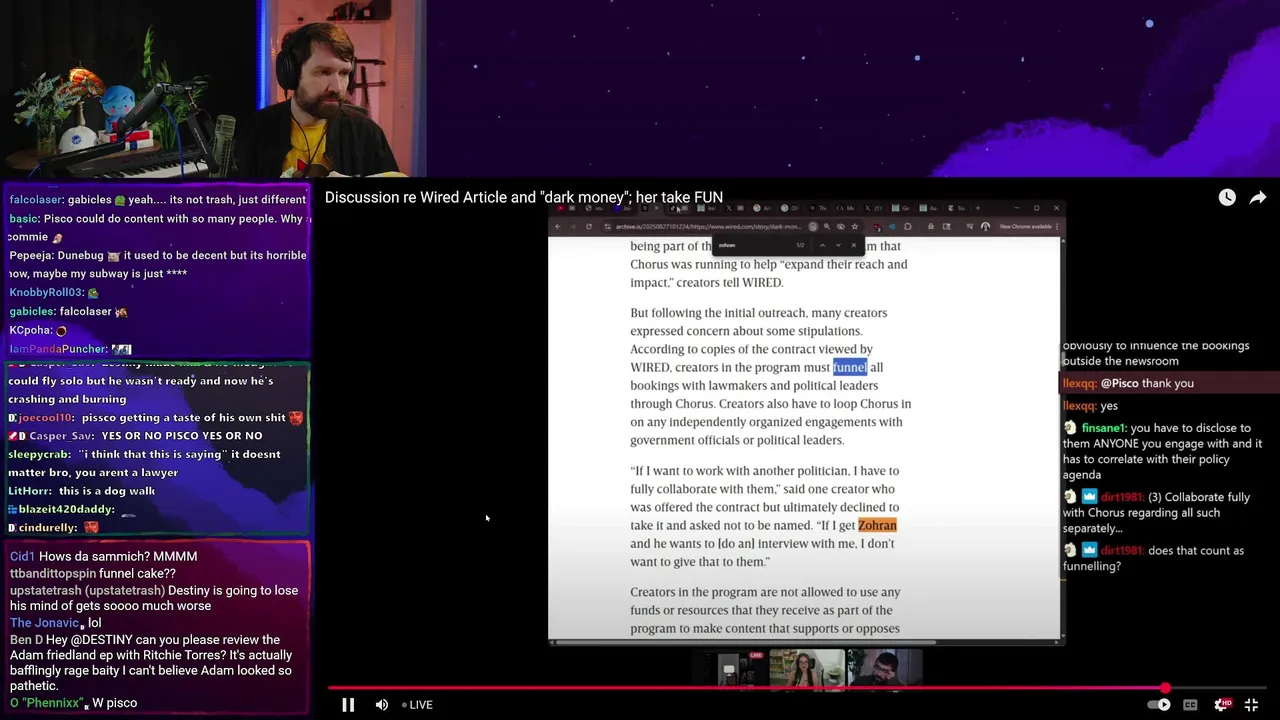Click blazeit420daddy chat username
1280x720 pixels.
point(66,509)
